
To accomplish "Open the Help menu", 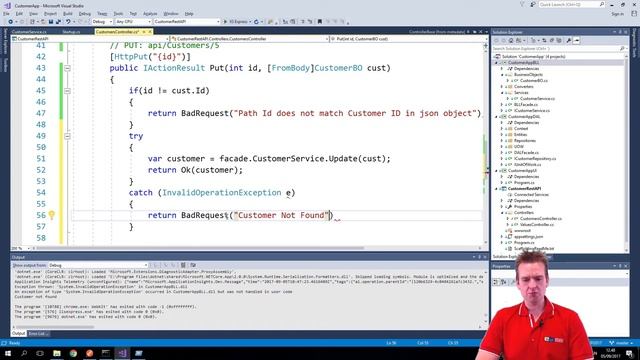I will tap(189, 14).
